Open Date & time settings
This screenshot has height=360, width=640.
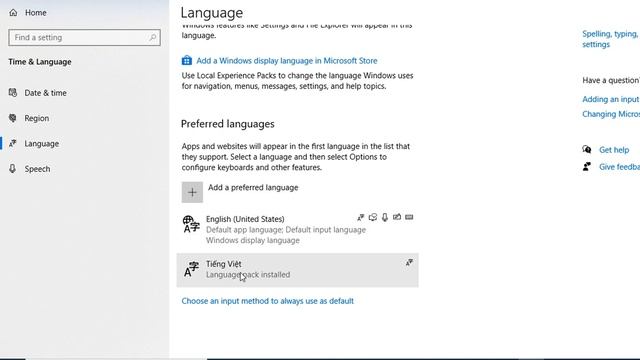[x=45, y=93]
